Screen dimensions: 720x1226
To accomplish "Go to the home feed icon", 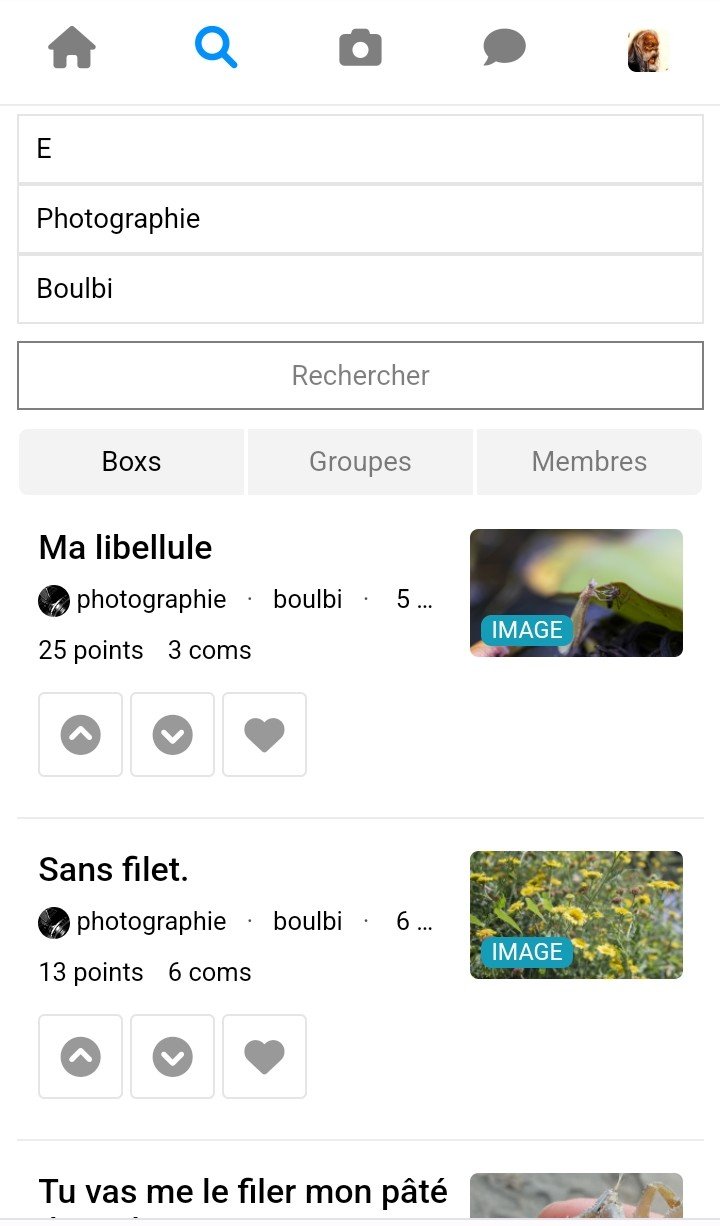I will [72, 48].
